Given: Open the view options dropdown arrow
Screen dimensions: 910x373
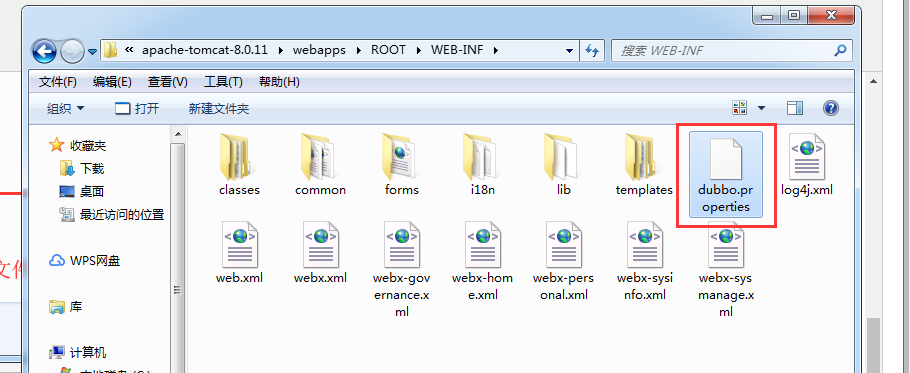Looking at the screenshot, I should (761, 108).
